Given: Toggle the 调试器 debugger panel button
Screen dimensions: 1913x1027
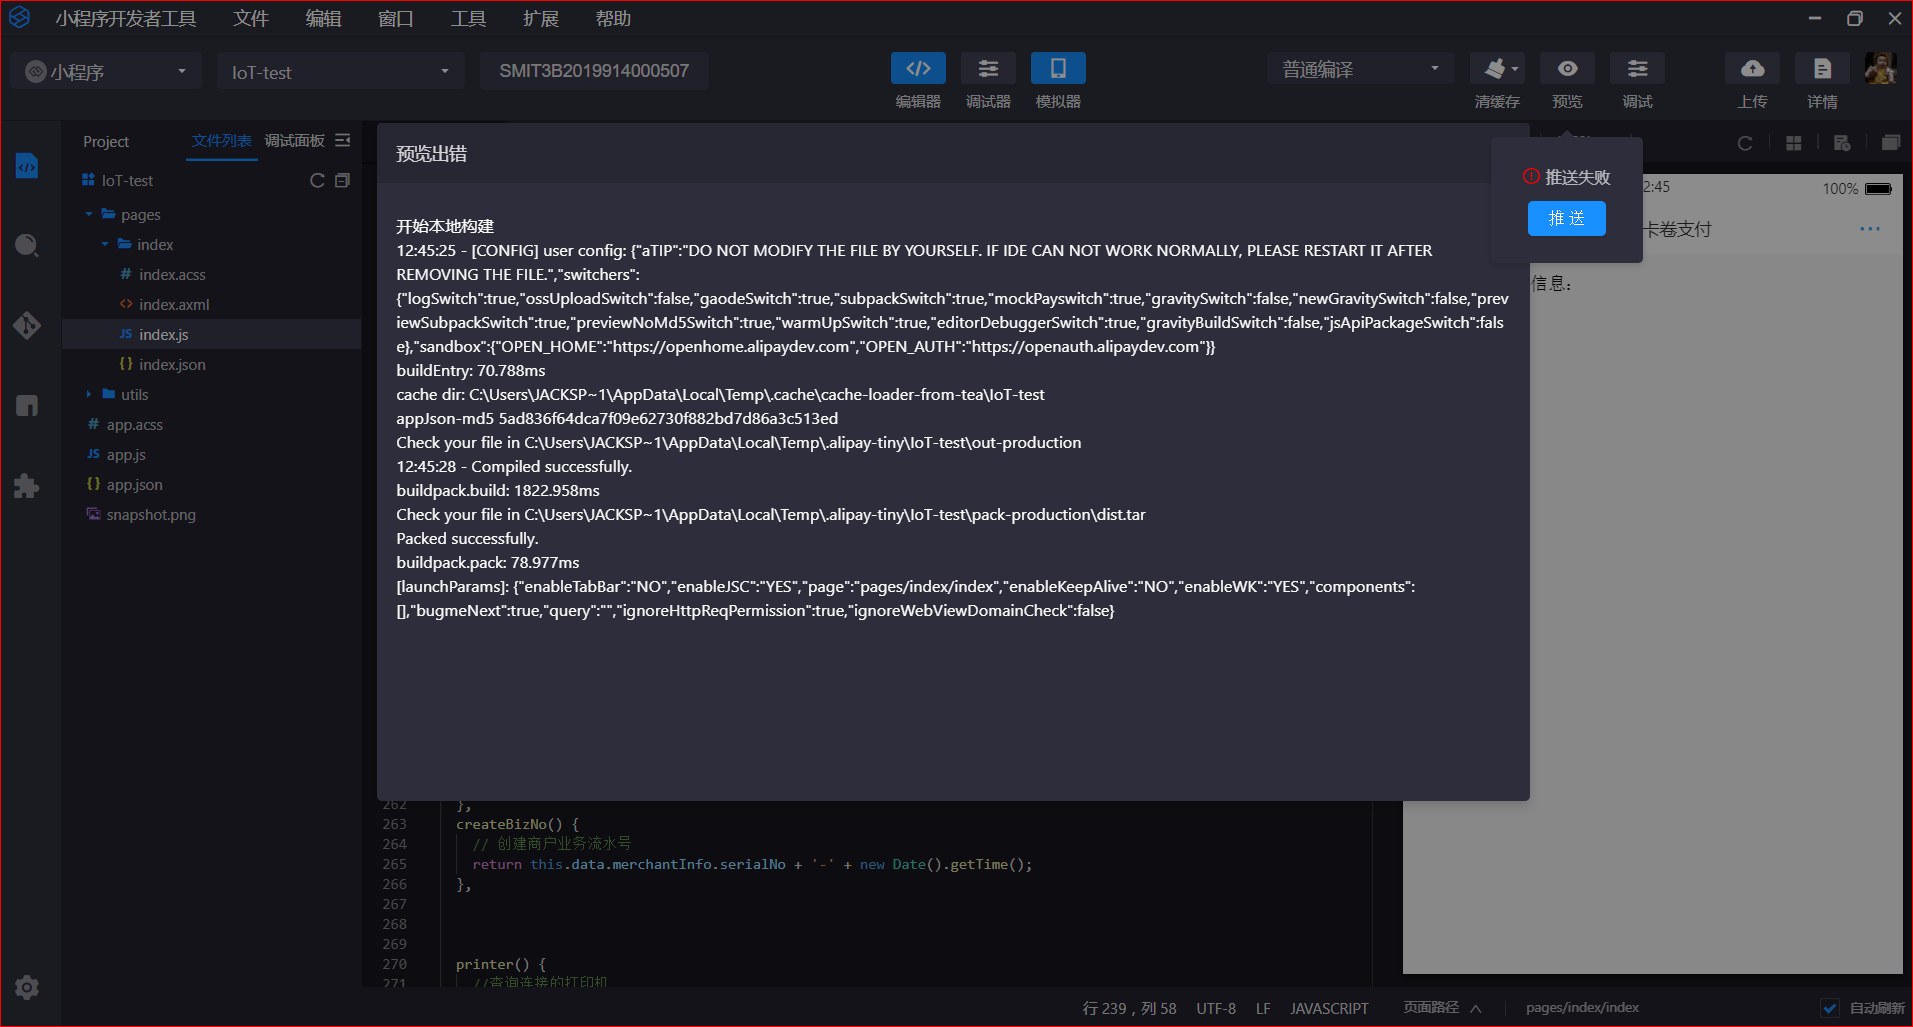Looking at the screenshot, I should click(x=988, y=68).
